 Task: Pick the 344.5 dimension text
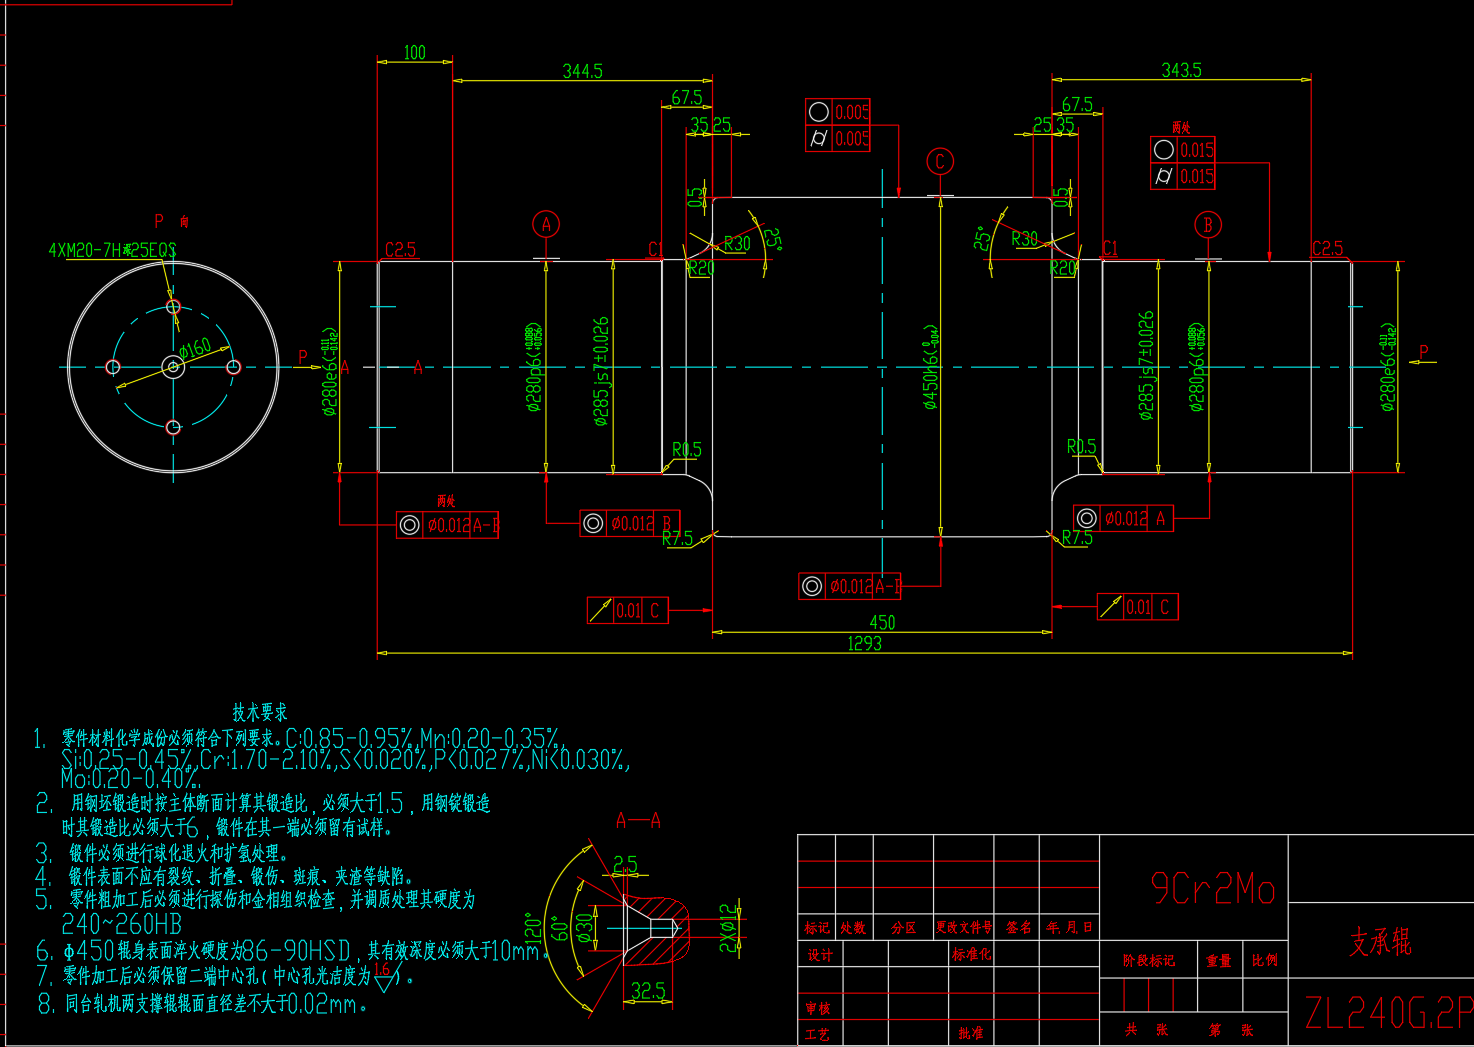582,71
